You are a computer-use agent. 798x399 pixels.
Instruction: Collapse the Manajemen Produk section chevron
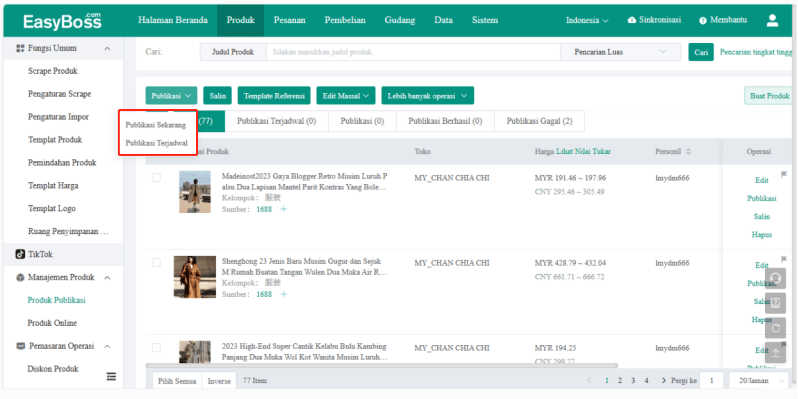pyautogui.click(x=107, y=278)
